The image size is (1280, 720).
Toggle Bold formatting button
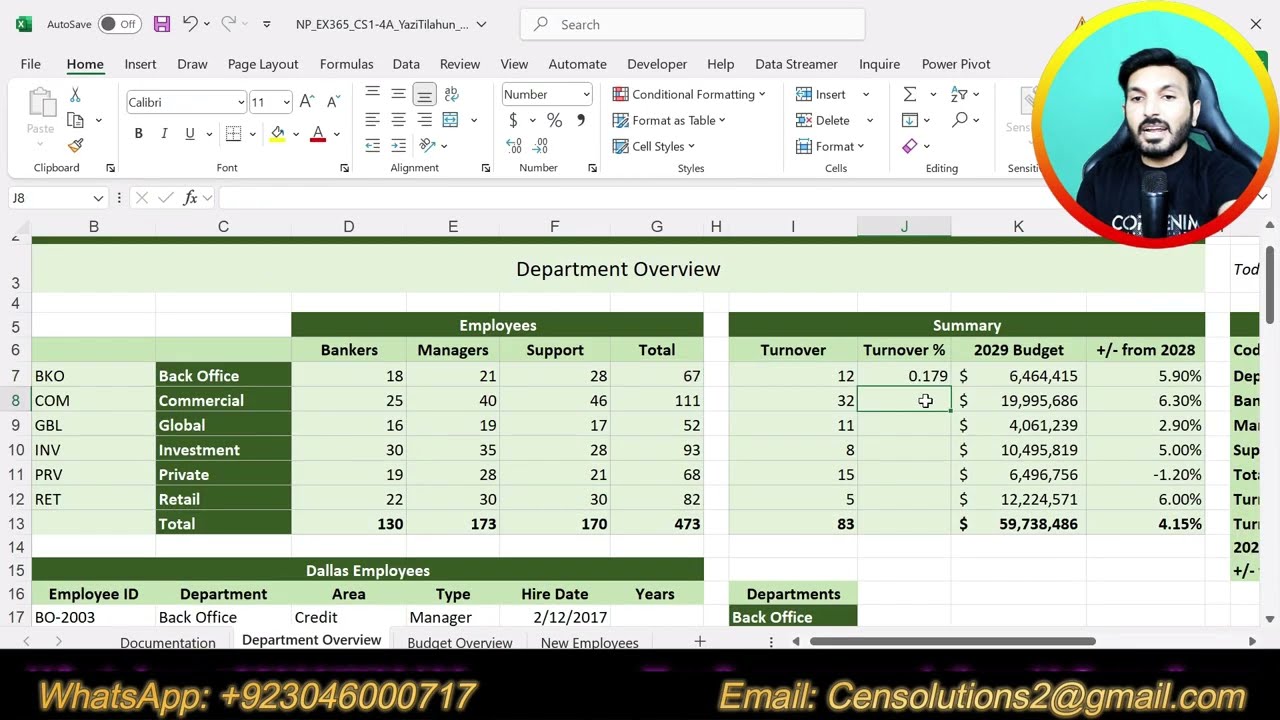[138, 134]
